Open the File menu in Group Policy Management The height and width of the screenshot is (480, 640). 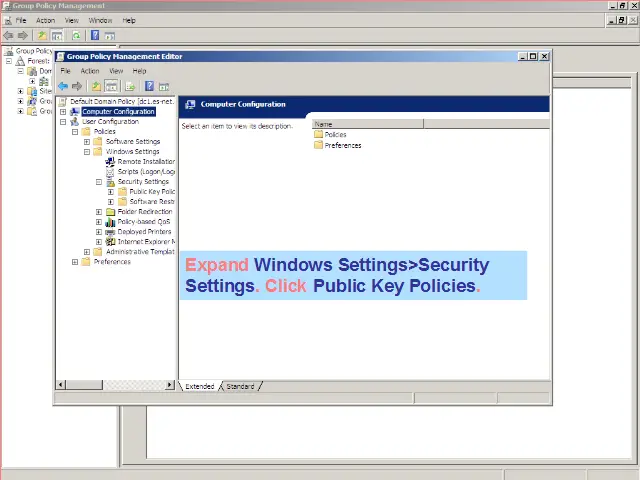click(20, 20)
